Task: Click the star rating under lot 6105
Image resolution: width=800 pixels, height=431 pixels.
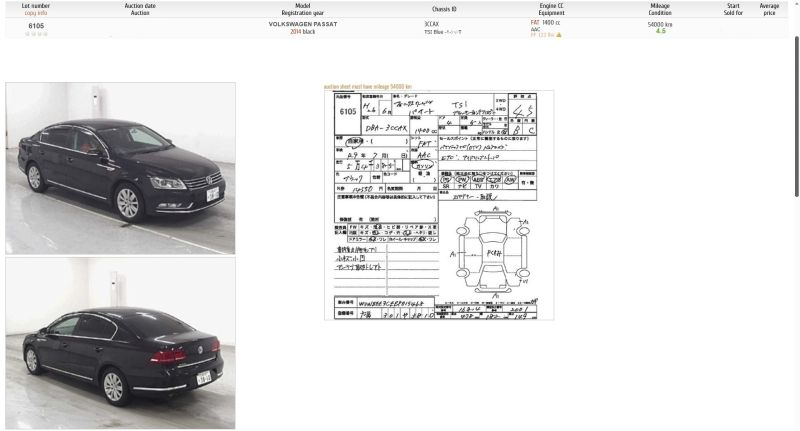Action: point(36,34)
